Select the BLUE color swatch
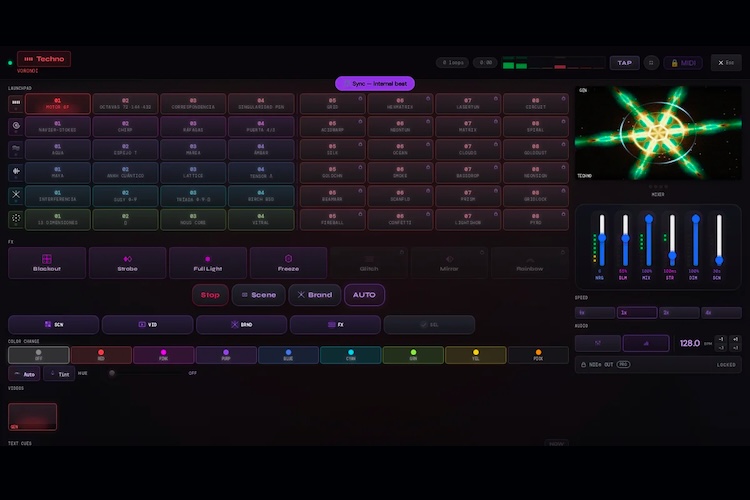Image resolution: width=750 pixels, height=500 pixels. (x=288, y=355)
